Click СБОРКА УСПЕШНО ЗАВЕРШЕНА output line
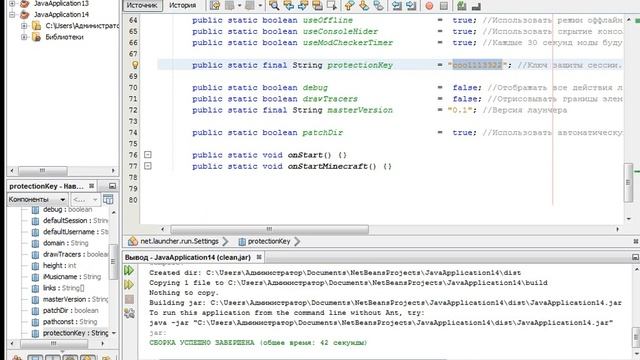Screen dimensions: 640x360 [258, 342]
